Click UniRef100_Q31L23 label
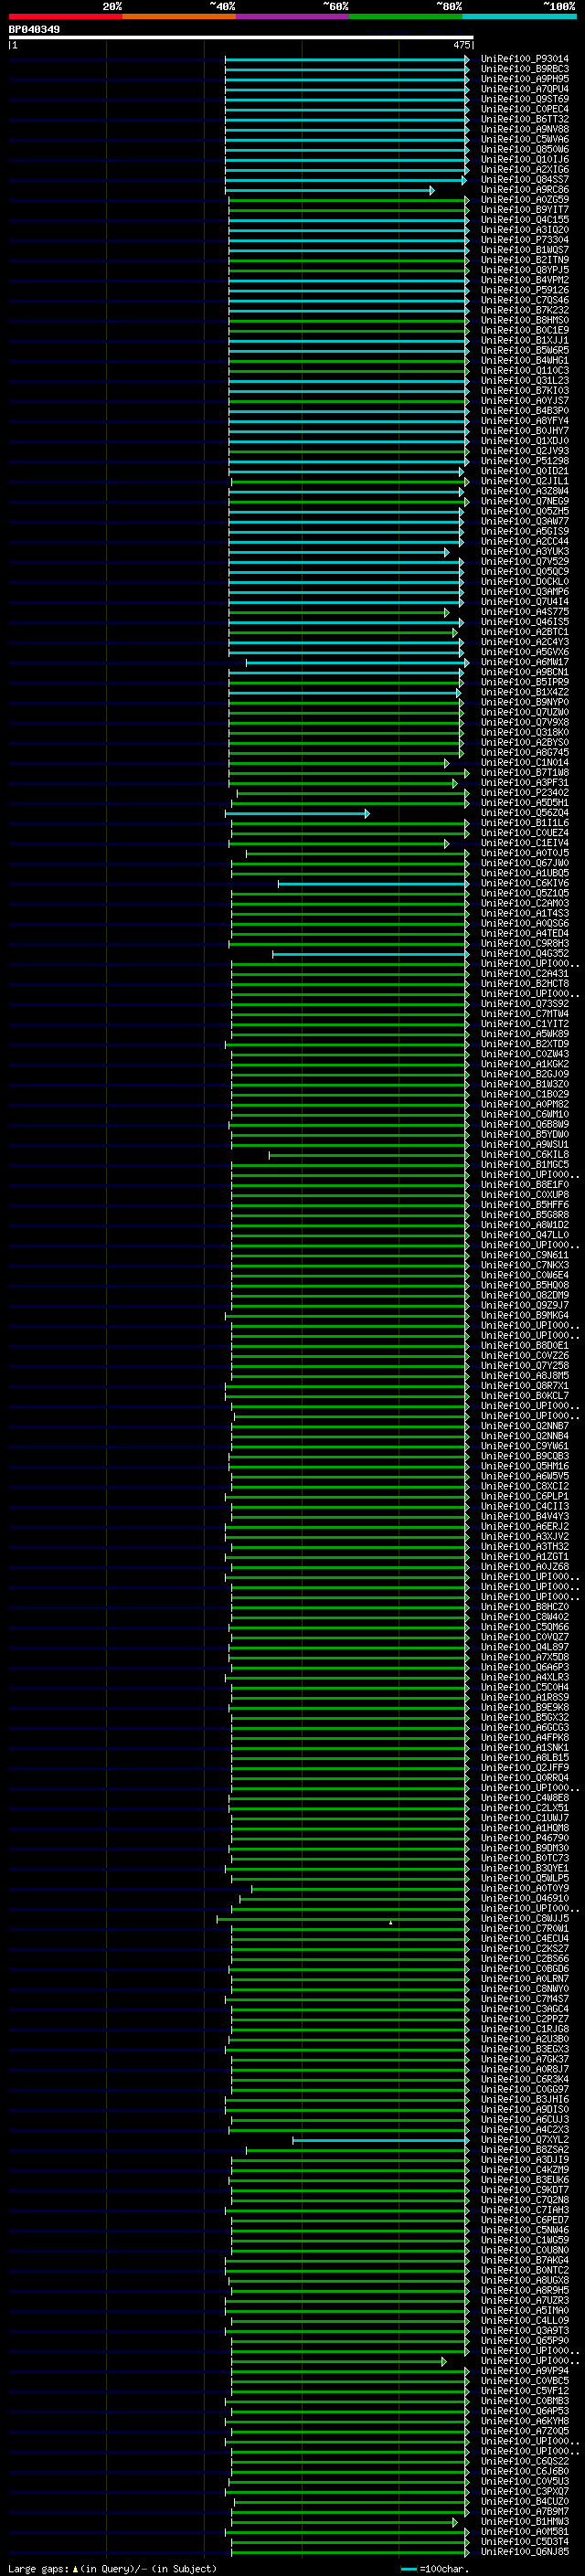585x2576 pixels. point(524,380)
